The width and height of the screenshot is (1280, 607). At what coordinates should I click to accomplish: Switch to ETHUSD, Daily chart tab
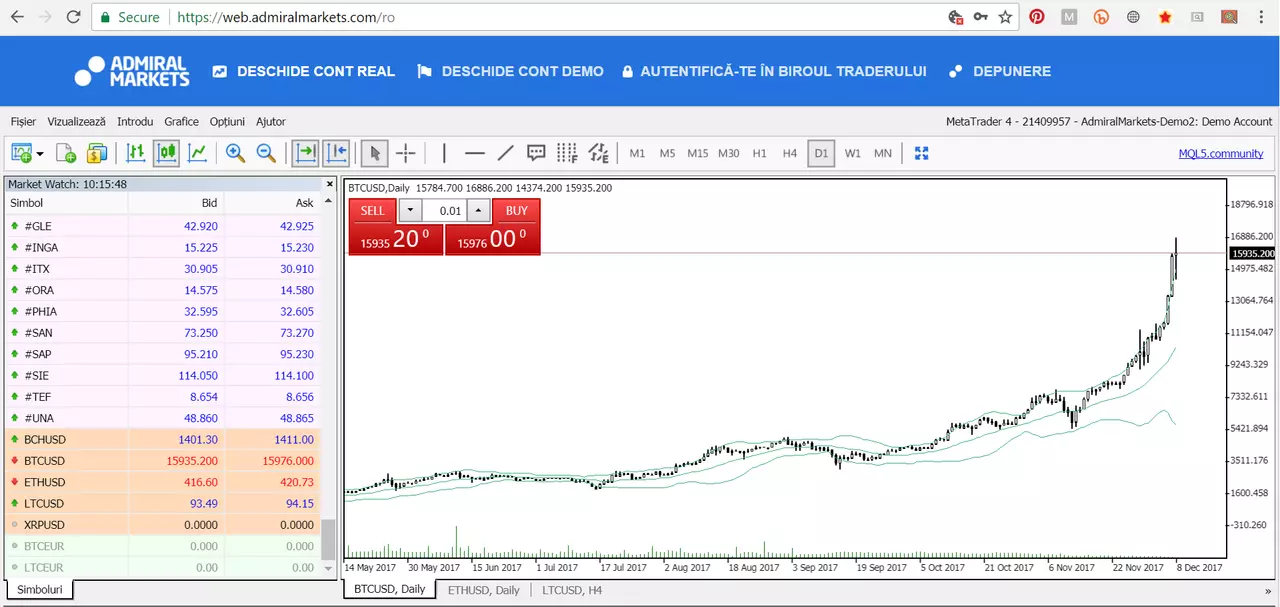coord(483,590)
